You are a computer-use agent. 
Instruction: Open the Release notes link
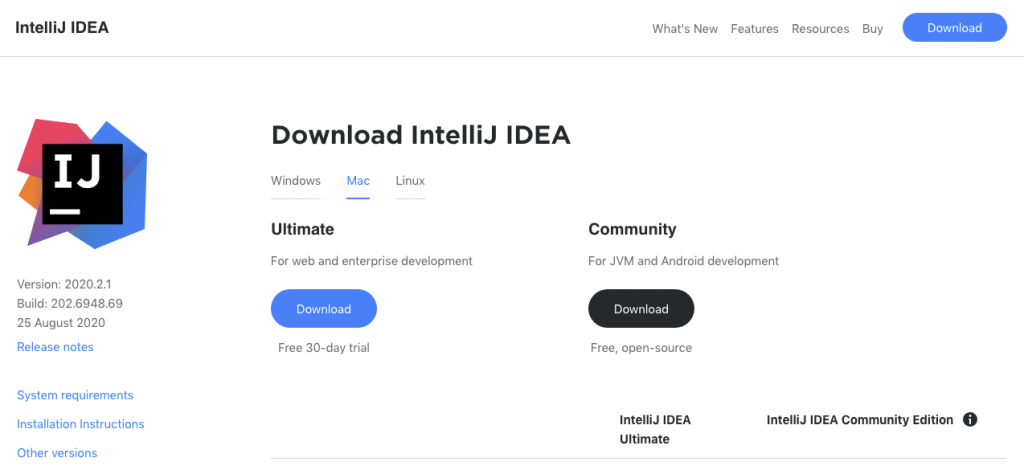56,347
